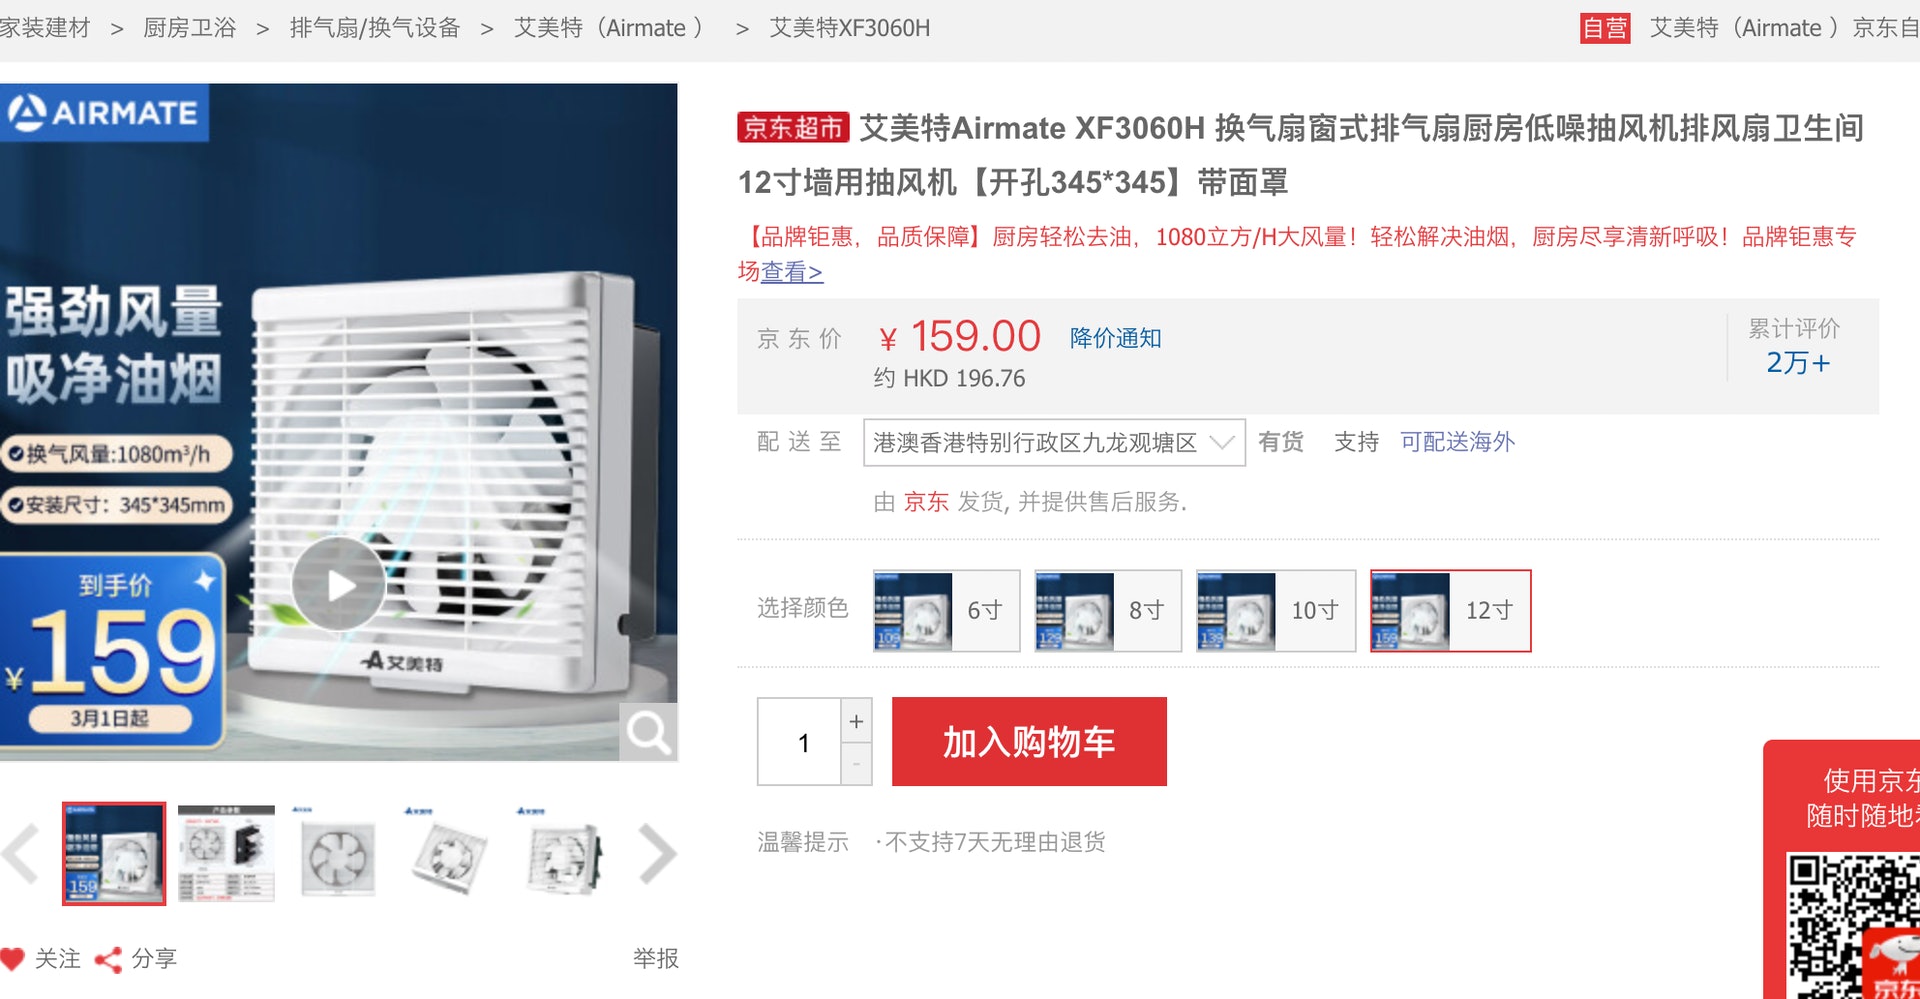Open the 查看> promotion link

coord(792,272)
